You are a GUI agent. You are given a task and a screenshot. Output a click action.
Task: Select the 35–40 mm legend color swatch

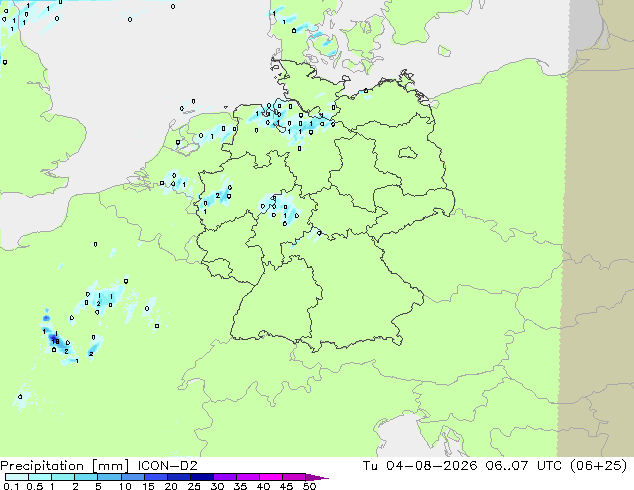click(247, 477)
